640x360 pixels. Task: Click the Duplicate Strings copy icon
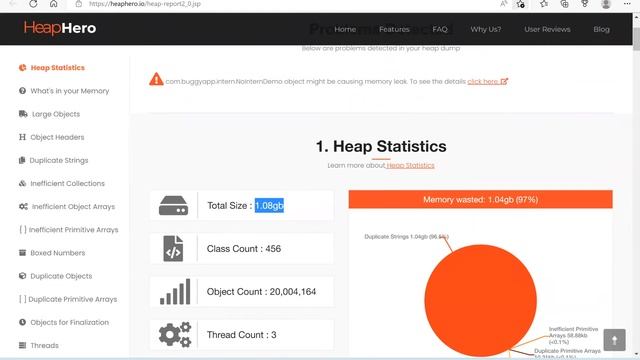[x=22, y=160]
